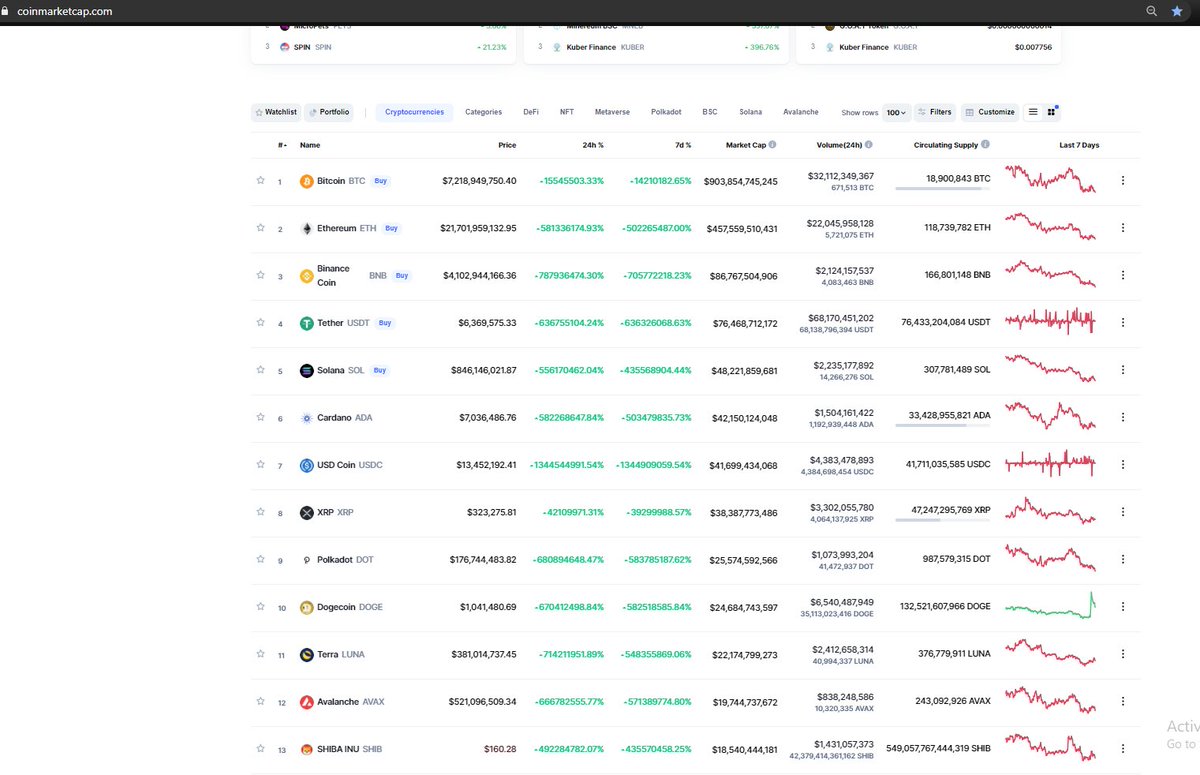Screen dimensions: 1200x775
Task: Select the Metaverse tab
Action: tap(612, 112)
